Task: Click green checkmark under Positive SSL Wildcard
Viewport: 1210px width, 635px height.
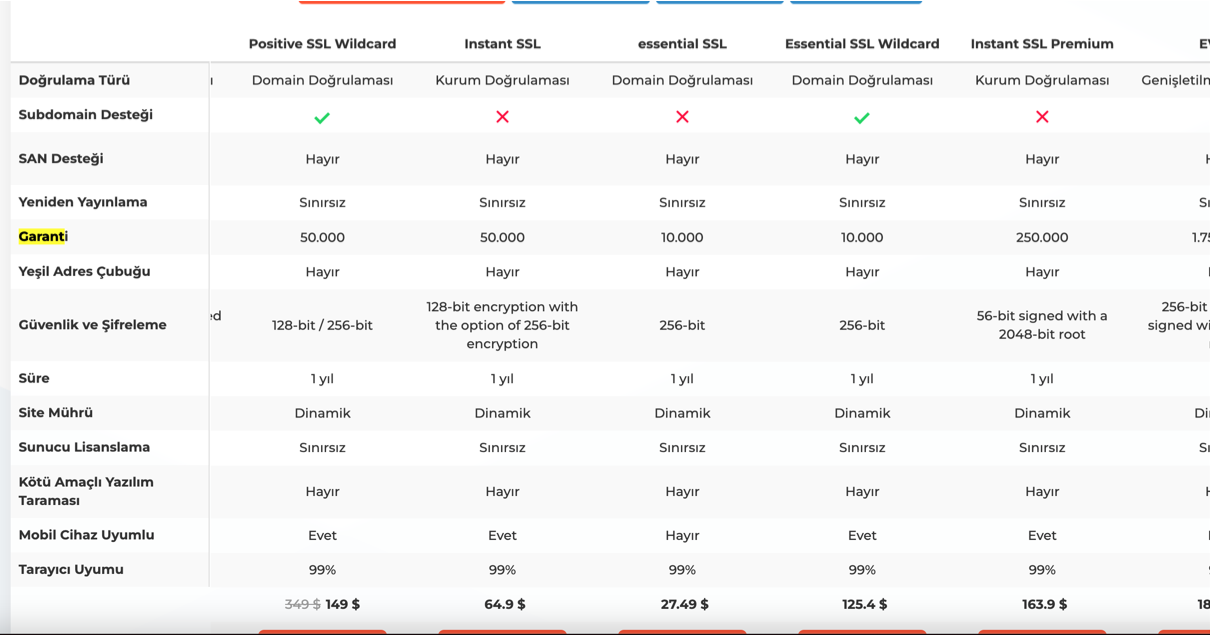Action: [322, 117]
